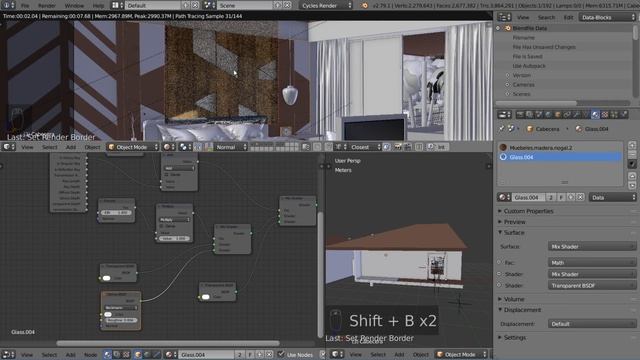
Task: Select shader nodes tree type in node editor
Action: [x=107, y=354]
